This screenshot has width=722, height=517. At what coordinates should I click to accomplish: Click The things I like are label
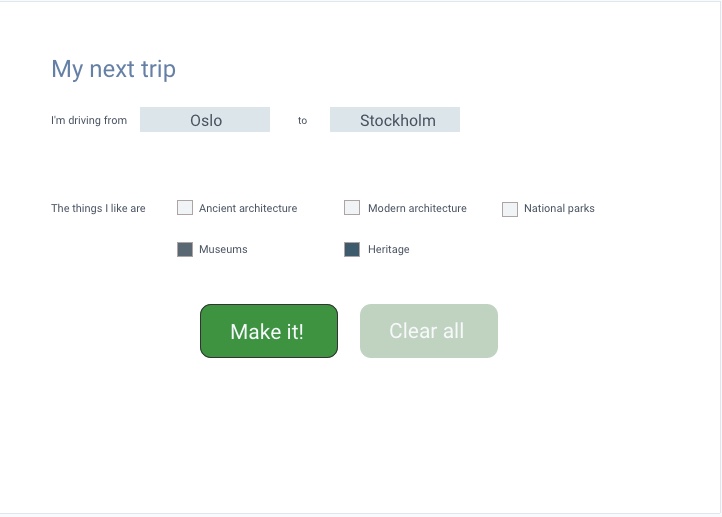(98, 208)
